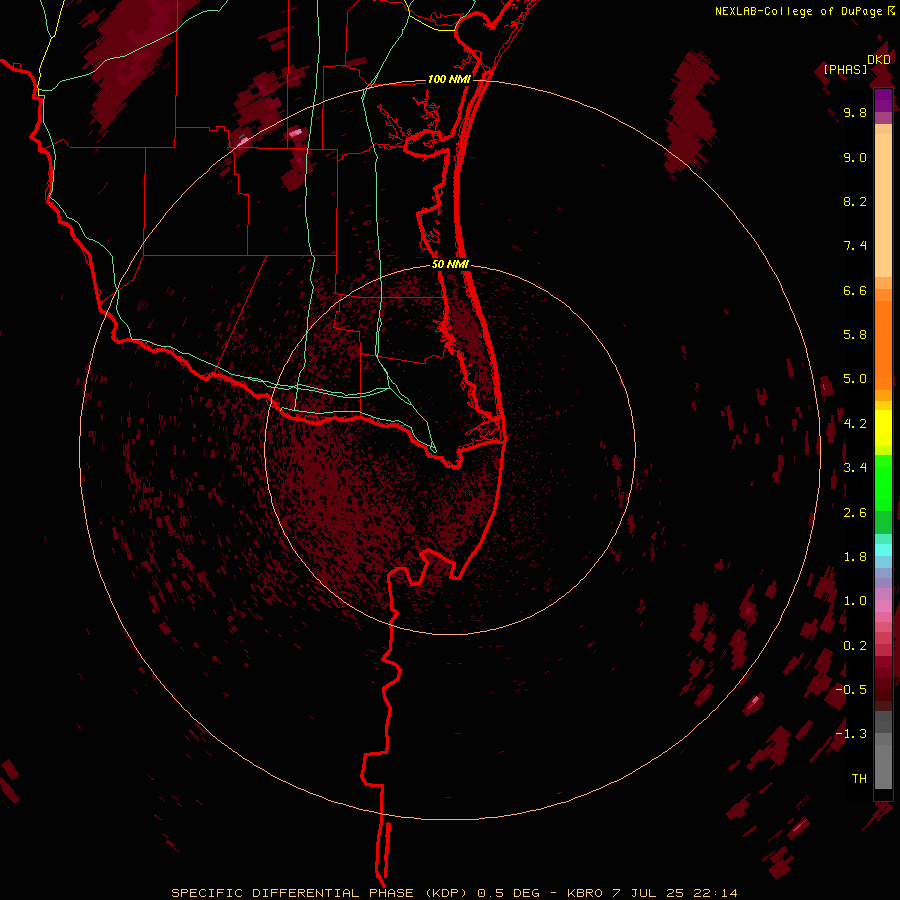
Task: Click the 1.0 scale value
Action: click(x=855, y=601)
